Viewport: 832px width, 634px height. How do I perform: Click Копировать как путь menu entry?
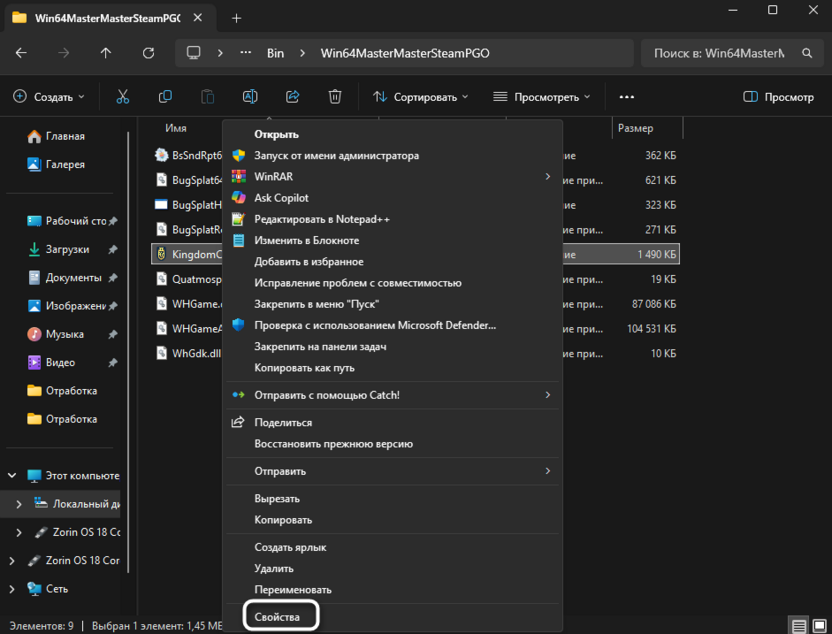(x=305, y=368)
